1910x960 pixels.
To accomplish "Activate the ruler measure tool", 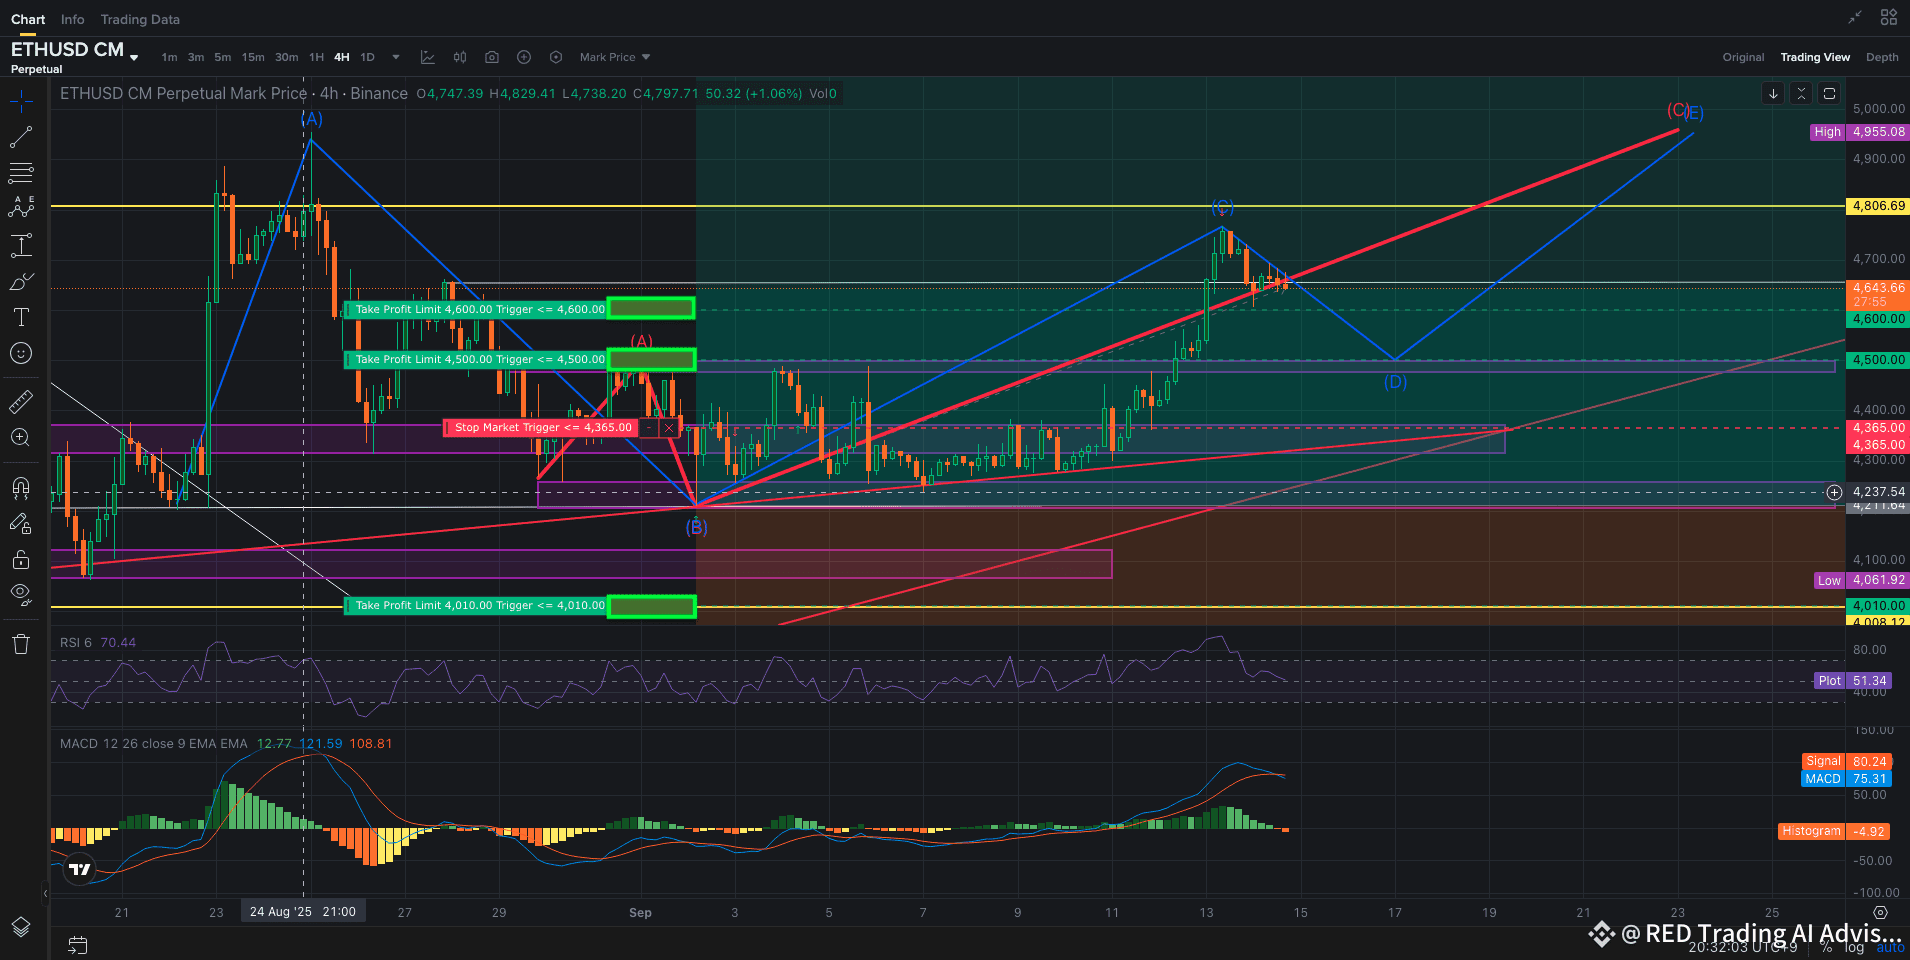I will (x=21, y=402).
